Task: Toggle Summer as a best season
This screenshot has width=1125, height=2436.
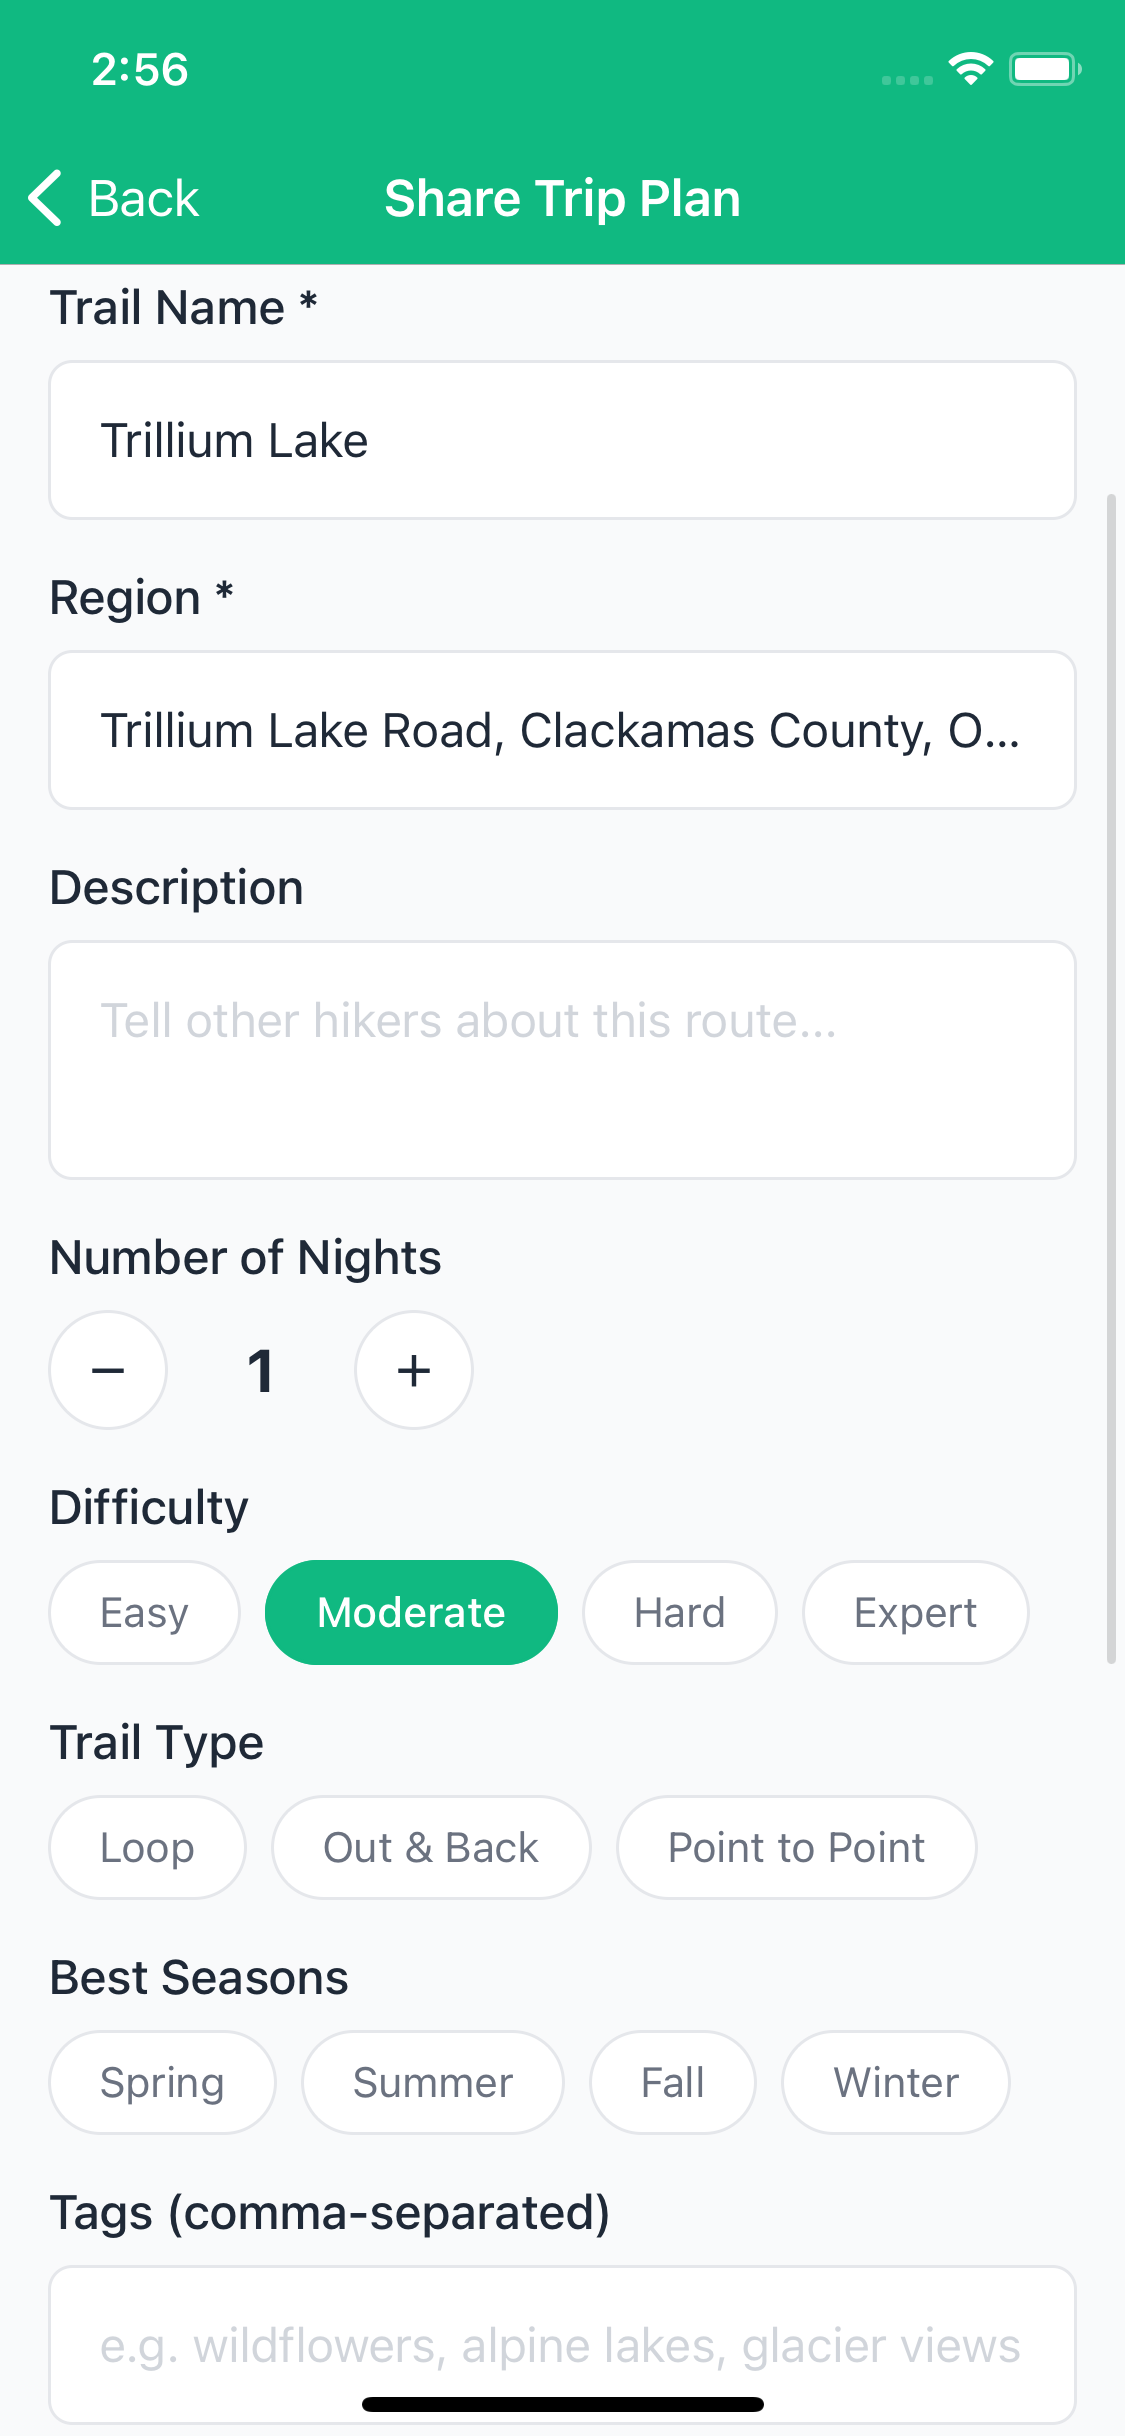Action: pyautogui.click(x=432, y=2082)
